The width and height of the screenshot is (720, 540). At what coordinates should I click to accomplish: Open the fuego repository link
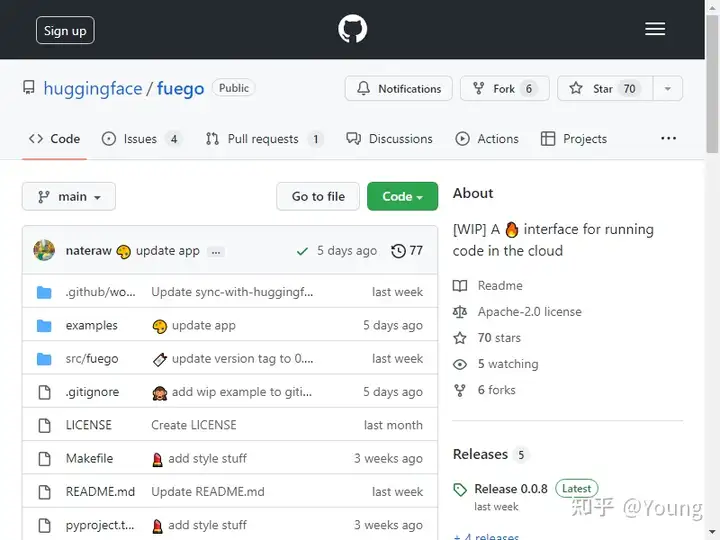[x=180, y=88]
